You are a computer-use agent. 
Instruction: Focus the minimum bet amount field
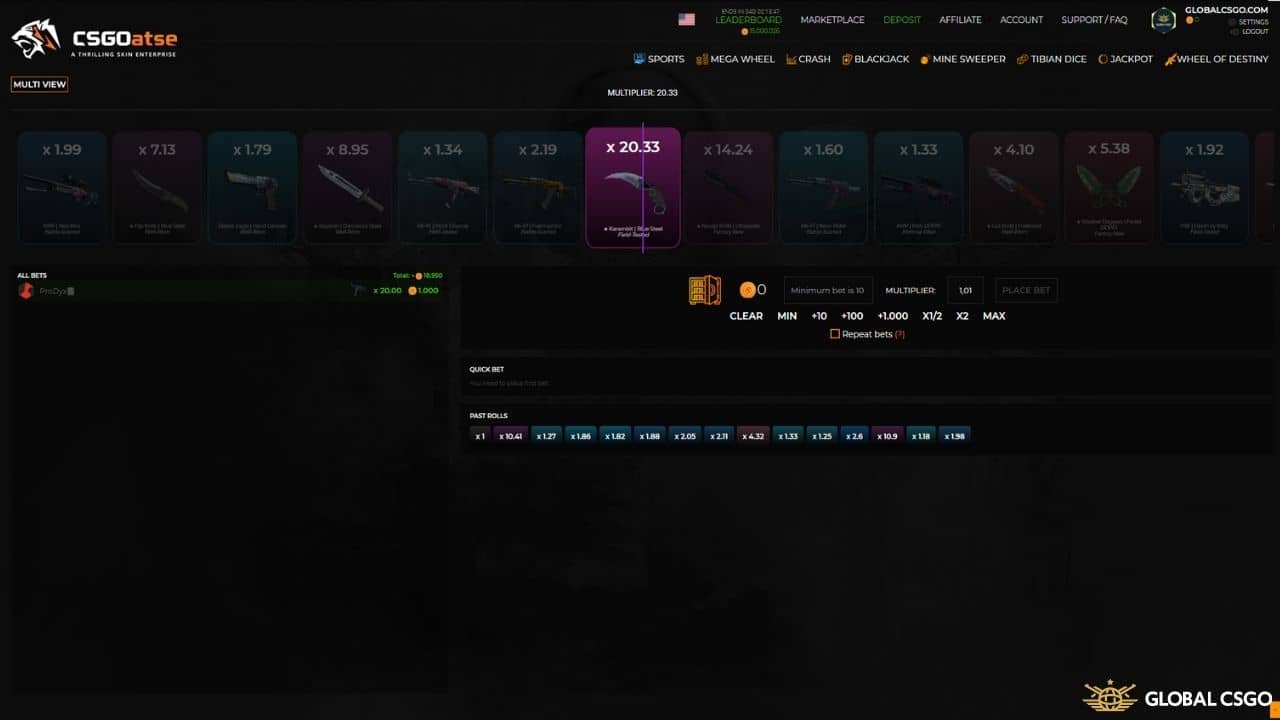pos(828,290)
